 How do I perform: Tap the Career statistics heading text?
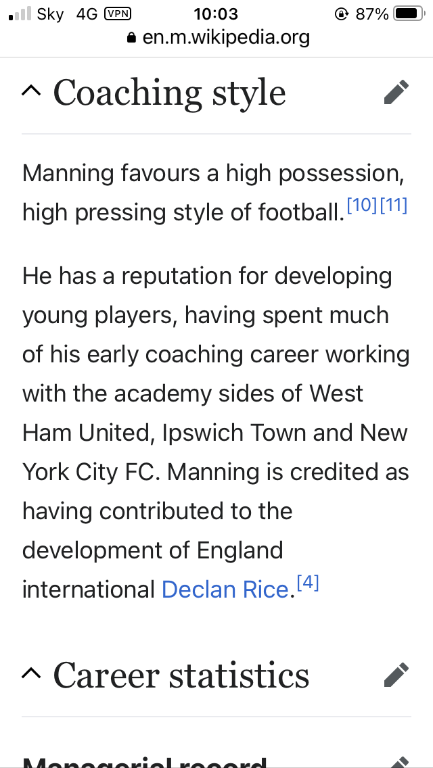pos(181,675)
